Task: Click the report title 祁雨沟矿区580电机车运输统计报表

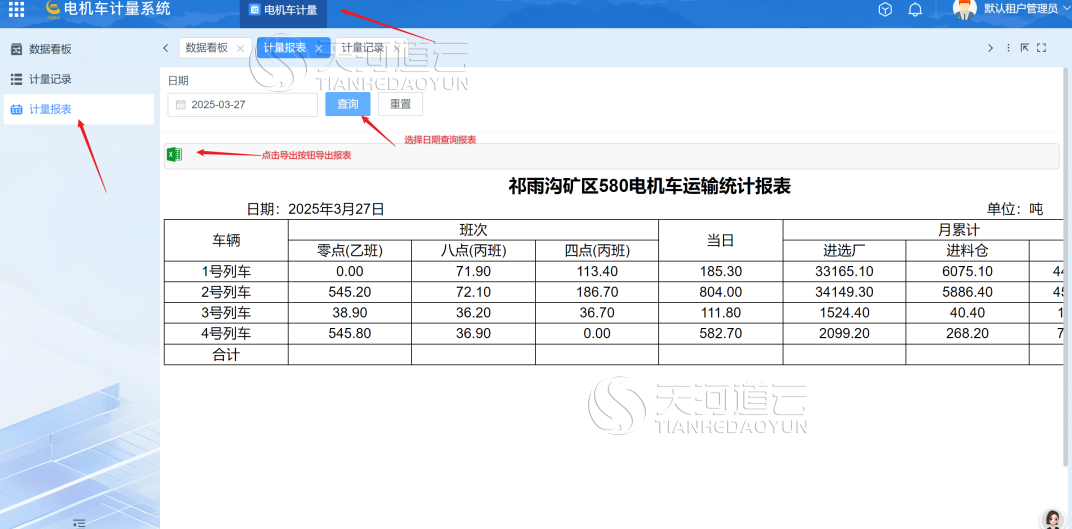Action: click(x=649, y=187)
